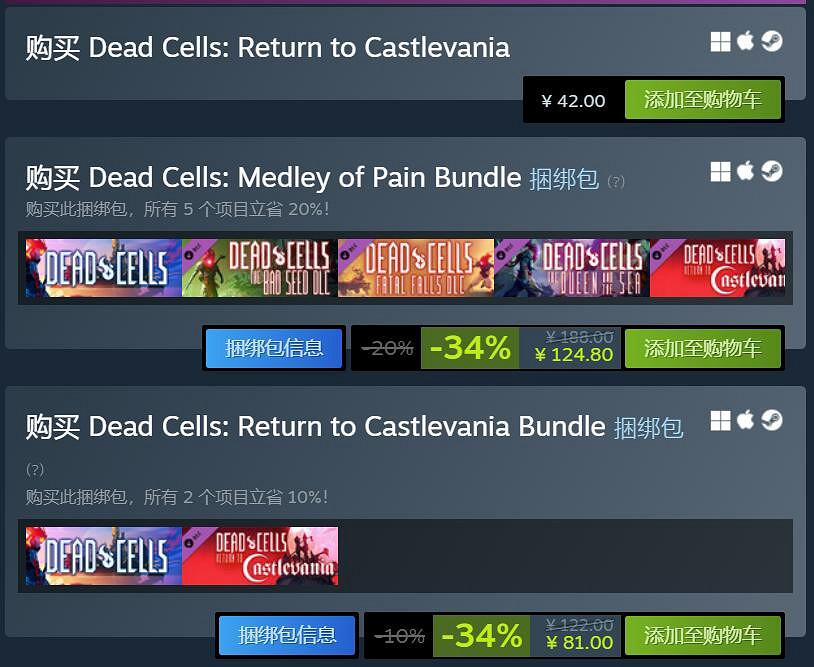814x667 pixels.
Task: Add the ¥81.00 Return to Castlevania Bundle to cart
Action: [702, 635]
